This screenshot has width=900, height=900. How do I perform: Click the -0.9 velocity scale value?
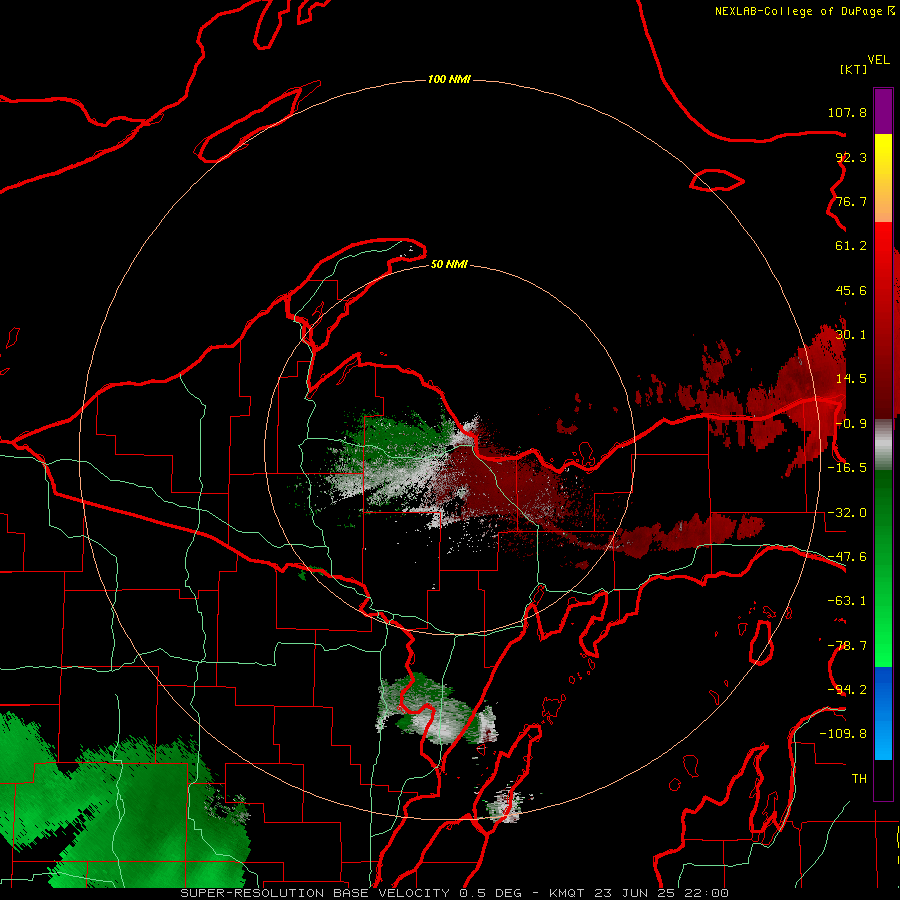(x=851, y=424)
